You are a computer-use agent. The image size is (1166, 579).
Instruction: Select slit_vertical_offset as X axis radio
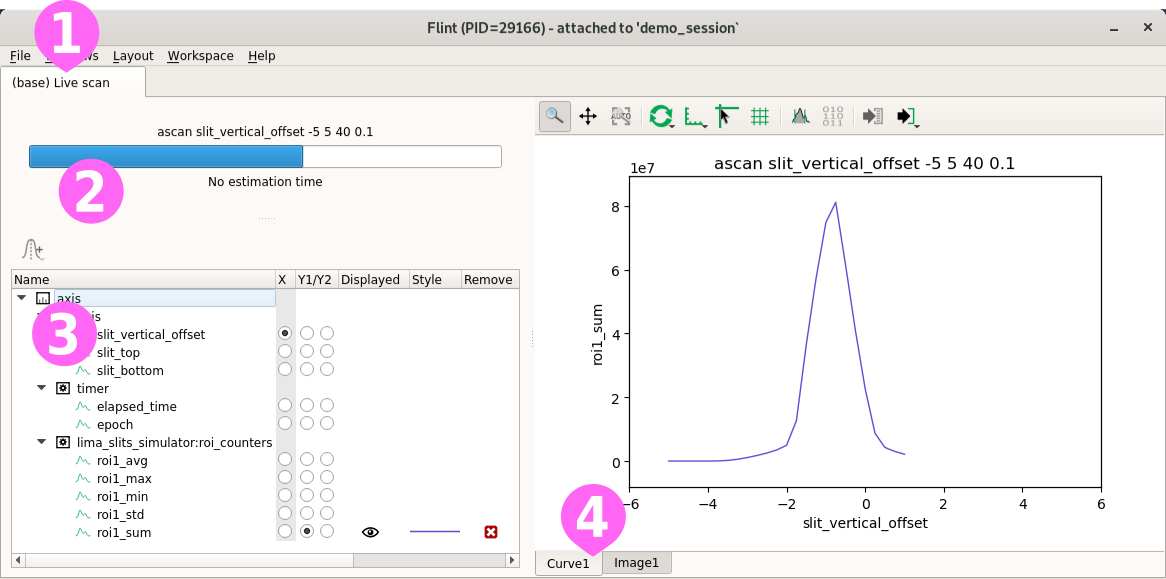point(285,333)
